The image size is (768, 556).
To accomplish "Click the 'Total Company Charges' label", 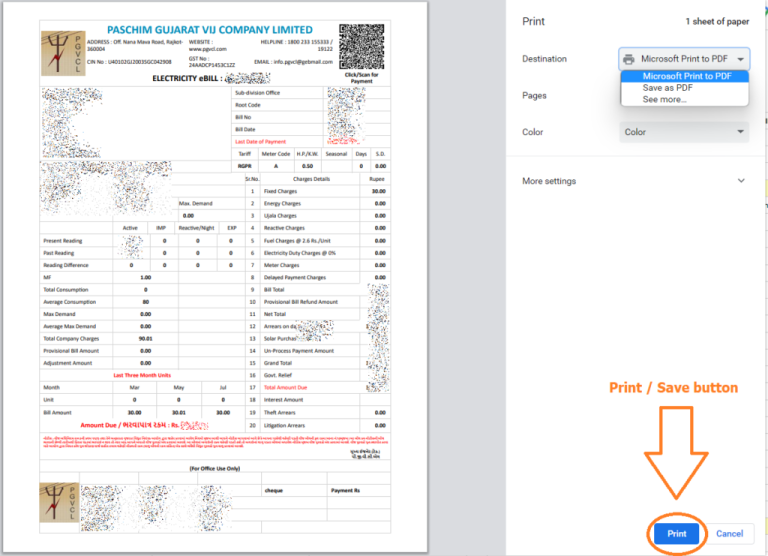I will 71,338.
